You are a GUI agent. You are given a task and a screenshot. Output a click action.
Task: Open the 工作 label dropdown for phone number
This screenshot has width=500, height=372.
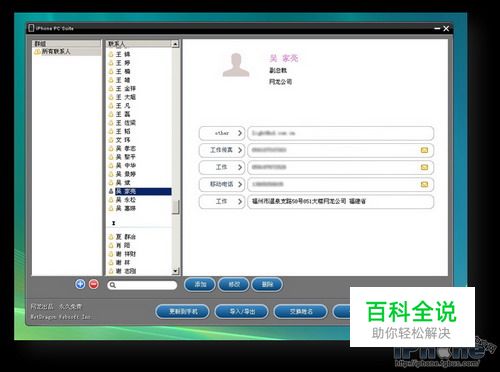point(222,167)
